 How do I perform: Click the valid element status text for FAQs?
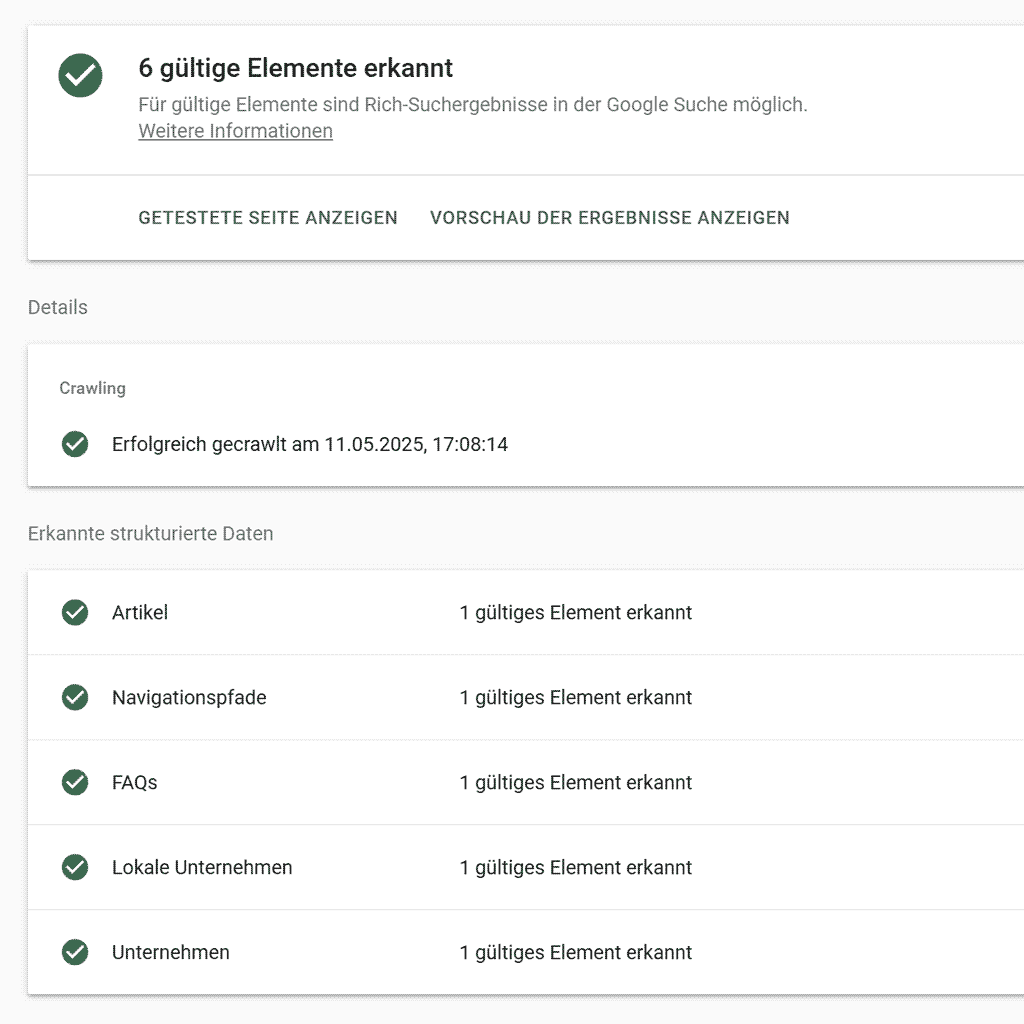576,782
